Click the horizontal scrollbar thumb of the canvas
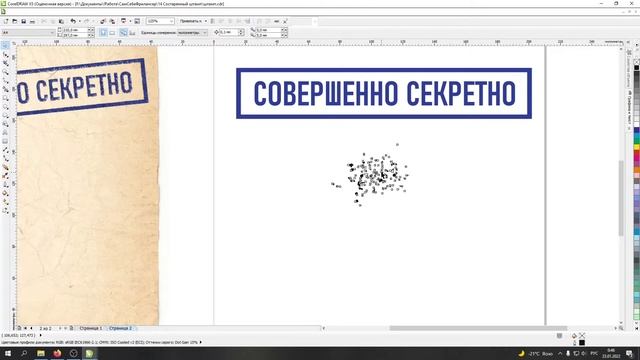 478,328
